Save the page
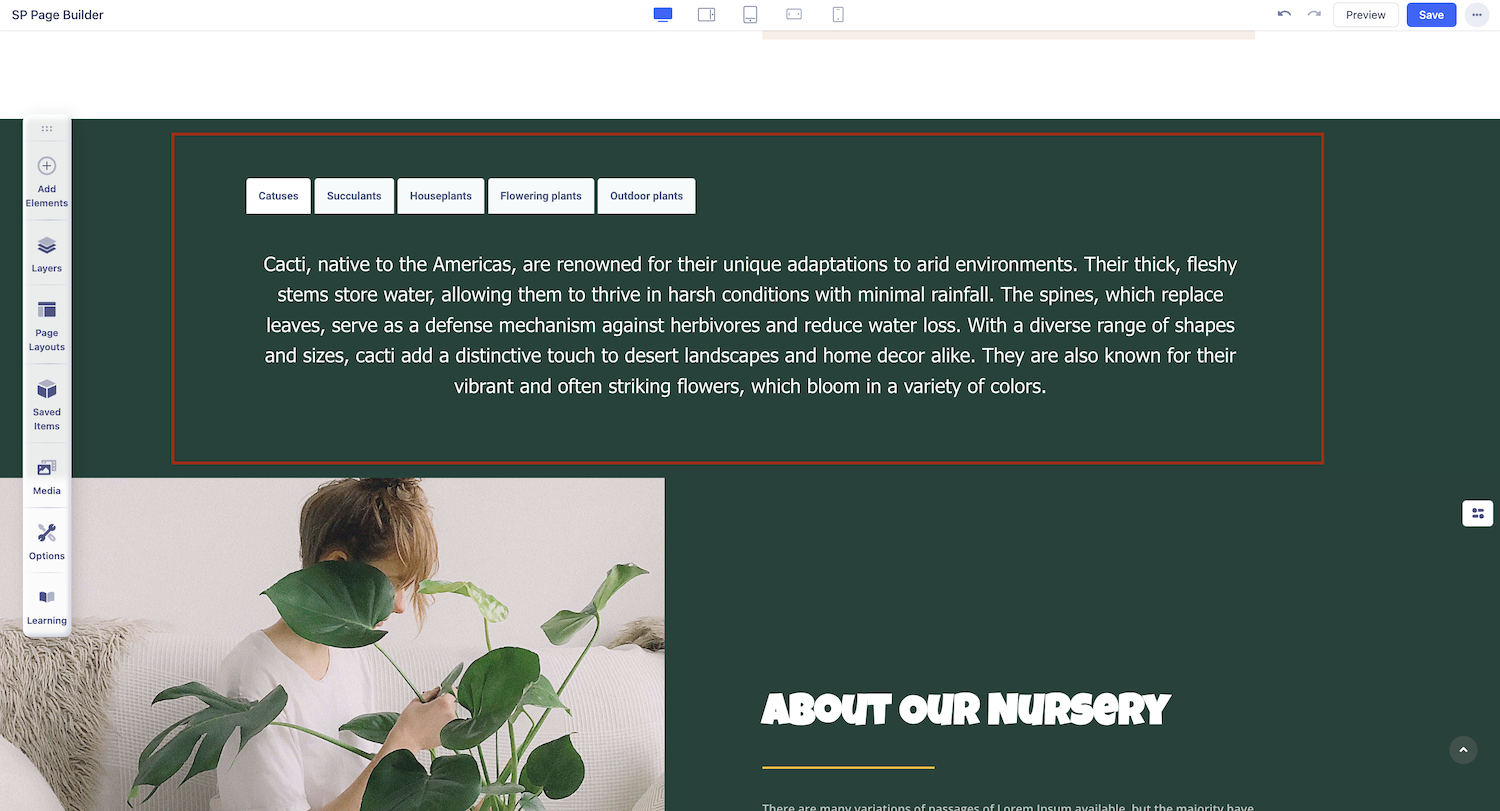1500x811 pixels. pos(1431,15)
